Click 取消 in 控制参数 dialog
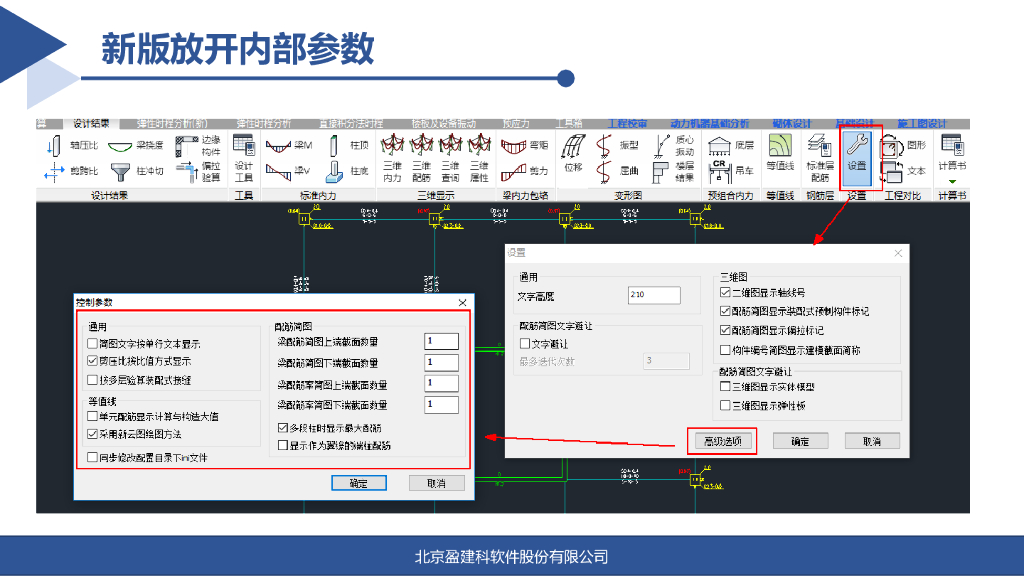The height and width of the screenshot is (576, 1024). [x=436, y=483]
